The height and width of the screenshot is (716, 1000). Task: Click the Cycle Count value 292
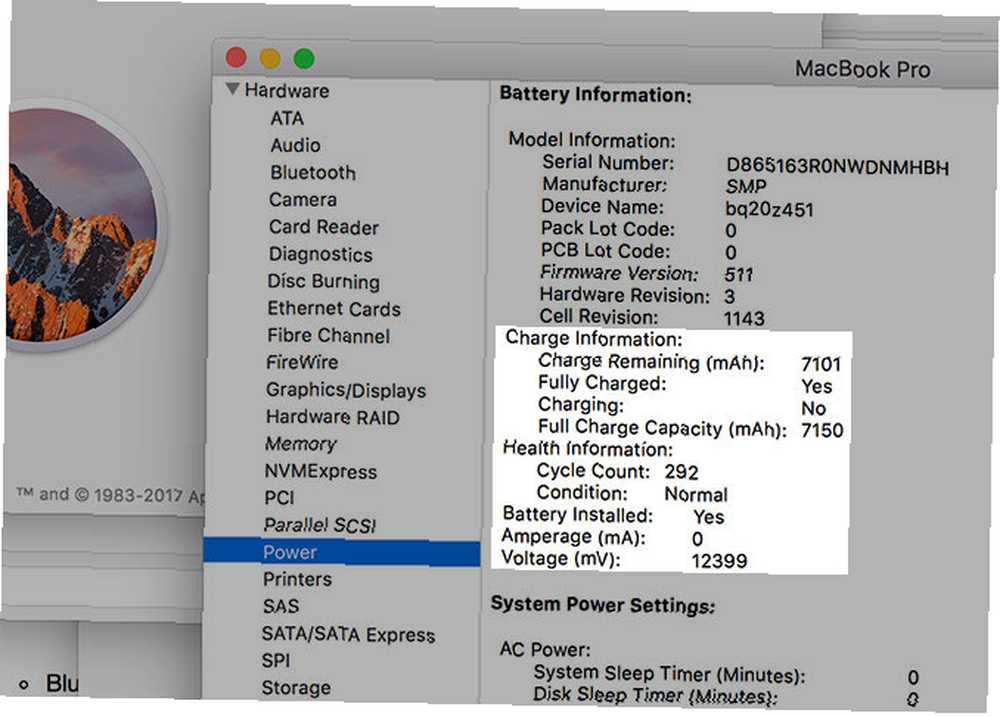tap(681, 472)
